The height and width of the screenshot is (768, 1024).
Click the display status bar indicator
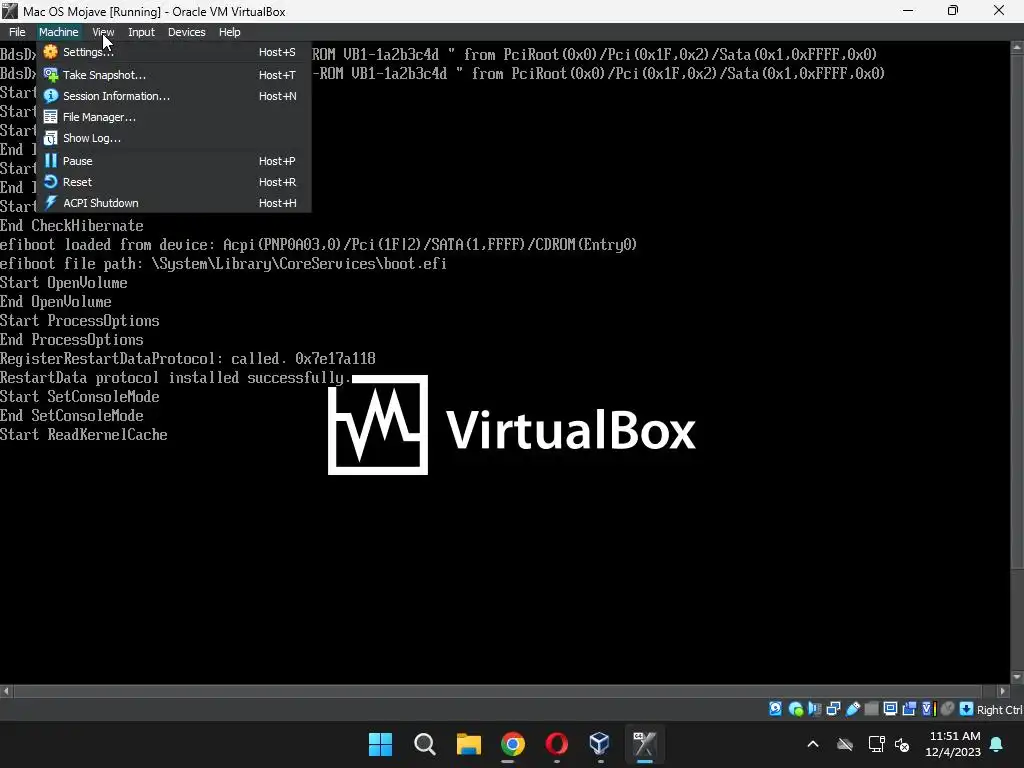(x=890, y=709)
